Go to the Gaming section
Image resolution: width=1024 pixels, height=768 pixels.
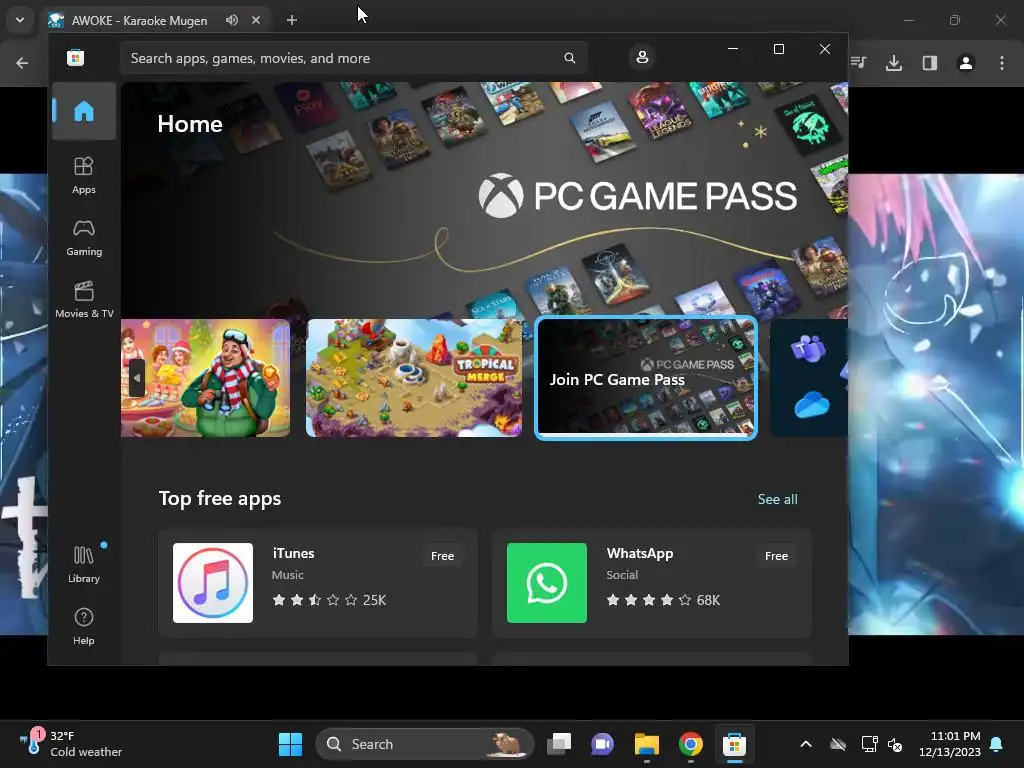[84, 238]
